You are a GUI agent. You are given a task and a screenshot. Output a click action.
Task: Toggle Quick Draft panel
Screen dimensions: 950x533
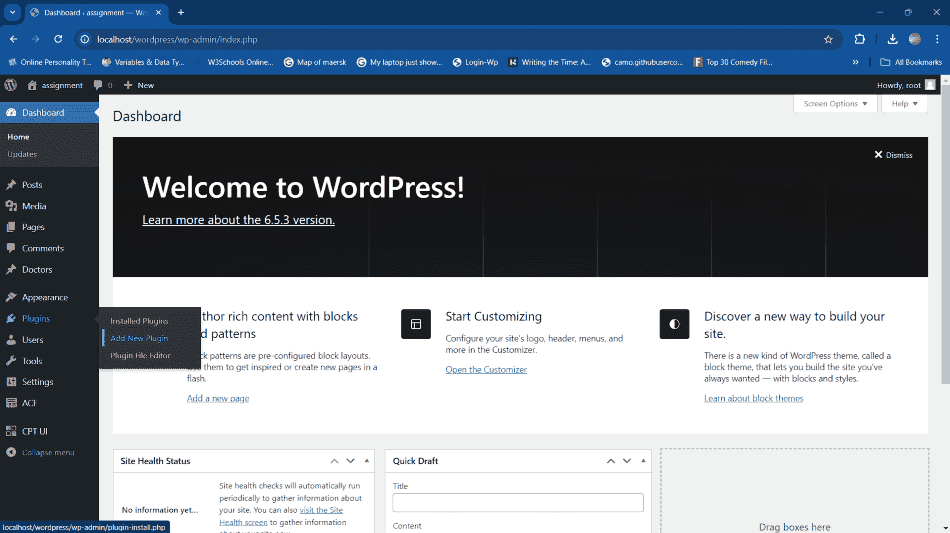point(643,461)
